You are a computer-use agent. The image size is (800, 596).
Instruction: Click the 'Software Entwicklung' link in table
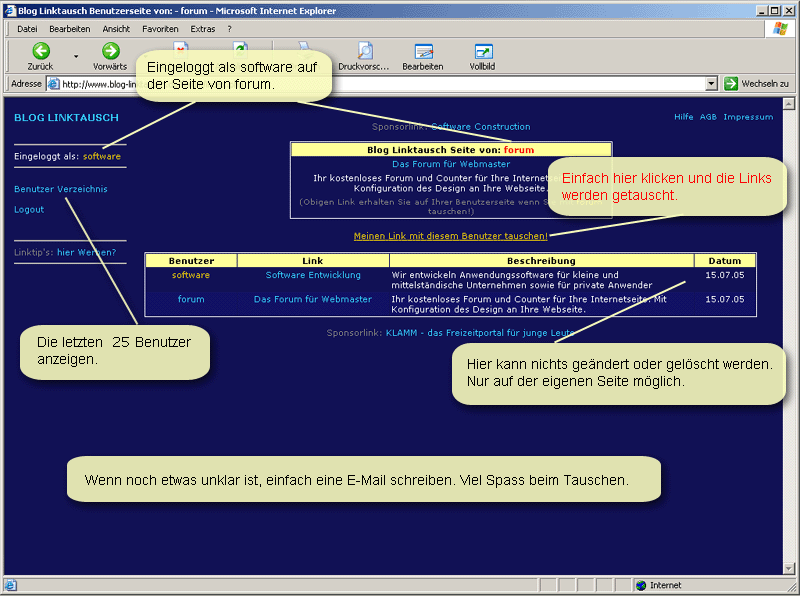click(313, 275)
